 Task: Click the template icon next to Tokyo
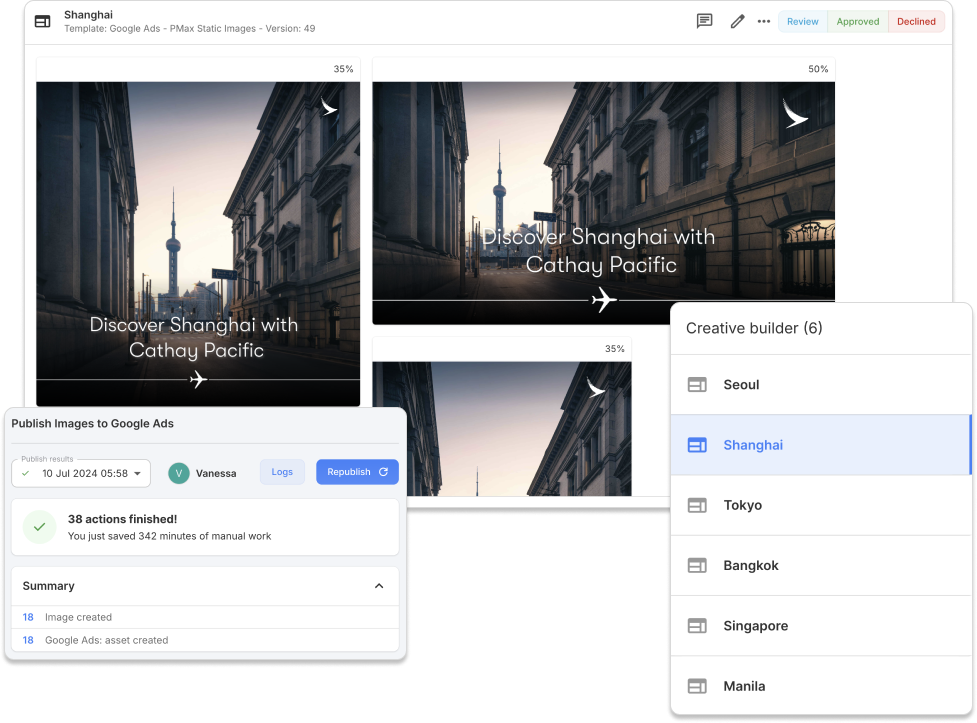click(697, 505)
